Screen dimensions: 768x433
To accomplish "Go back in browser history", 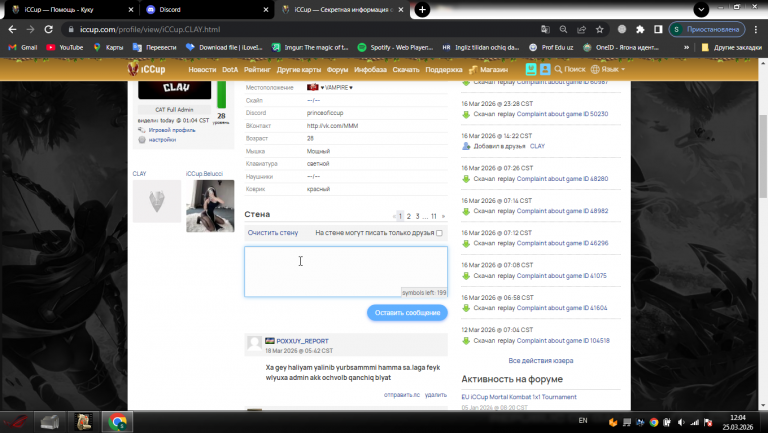I will click(12, 29).
